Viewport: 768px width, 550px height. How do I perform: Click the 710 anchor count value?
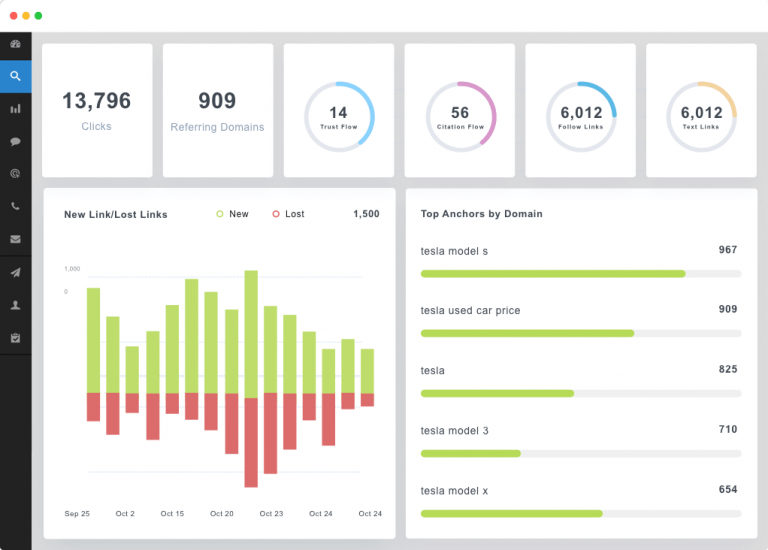728,430
